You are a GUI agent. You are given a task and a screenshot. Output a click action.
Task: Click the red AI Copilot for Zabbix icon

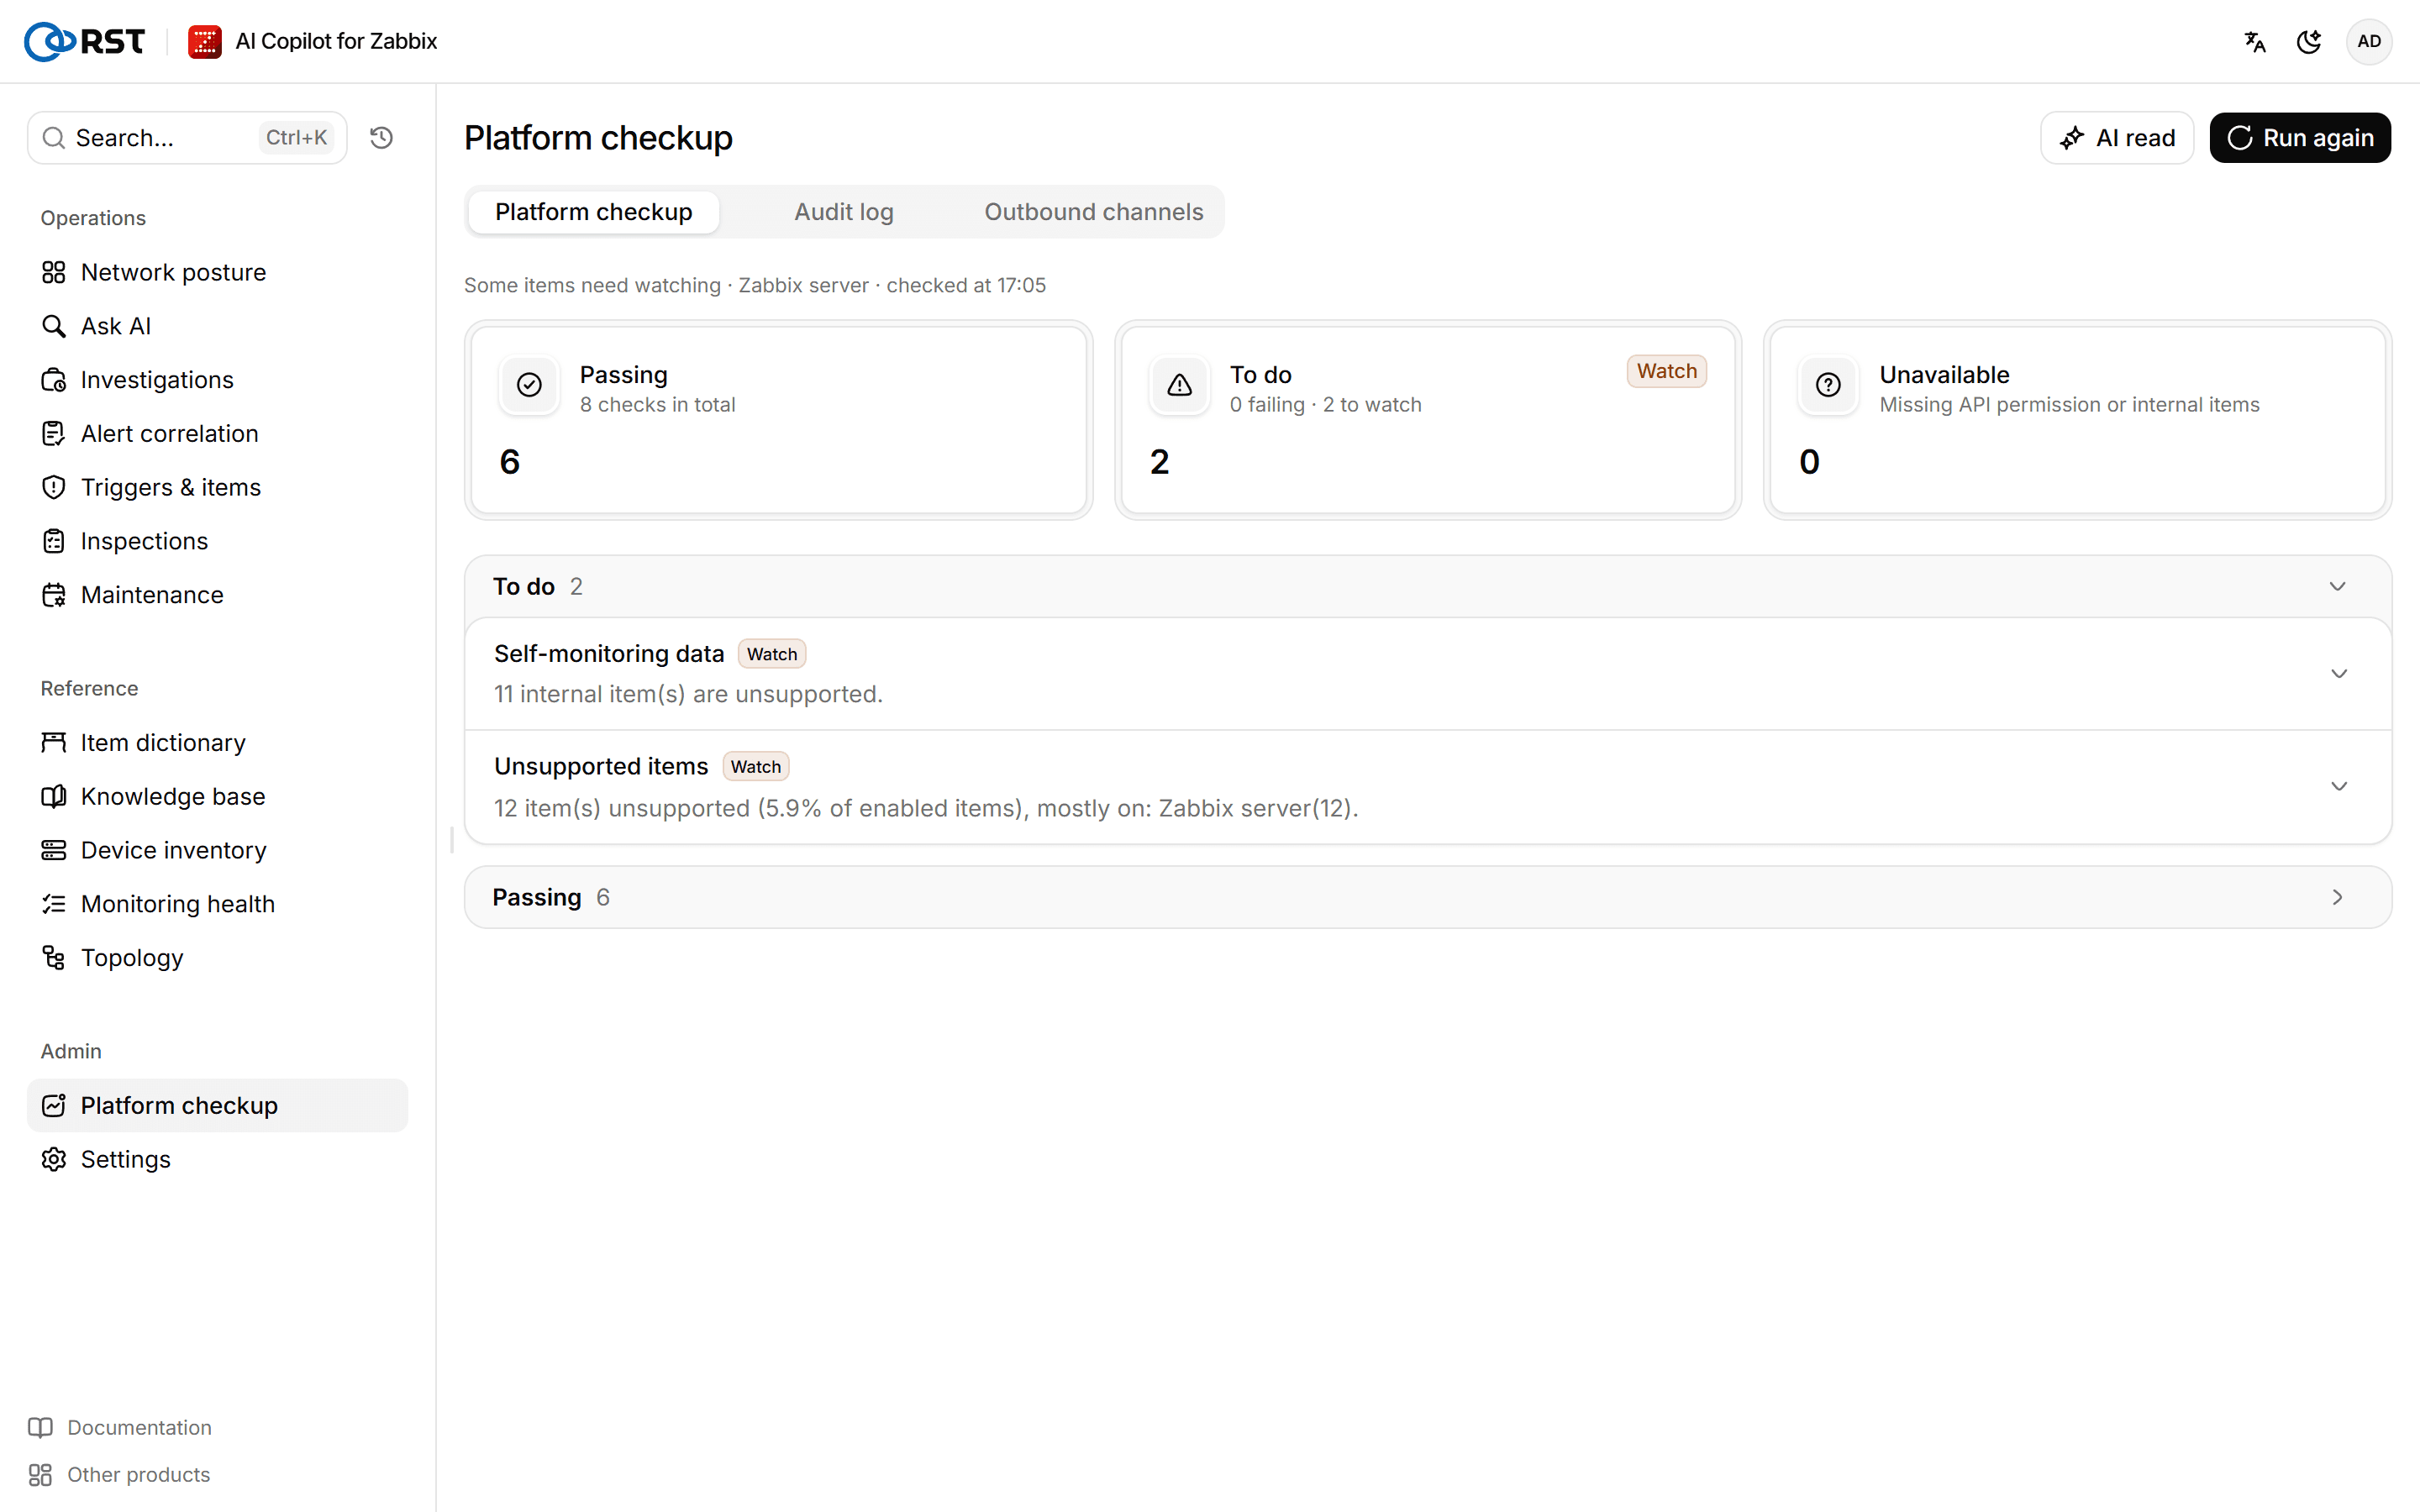tap(205, 41)
